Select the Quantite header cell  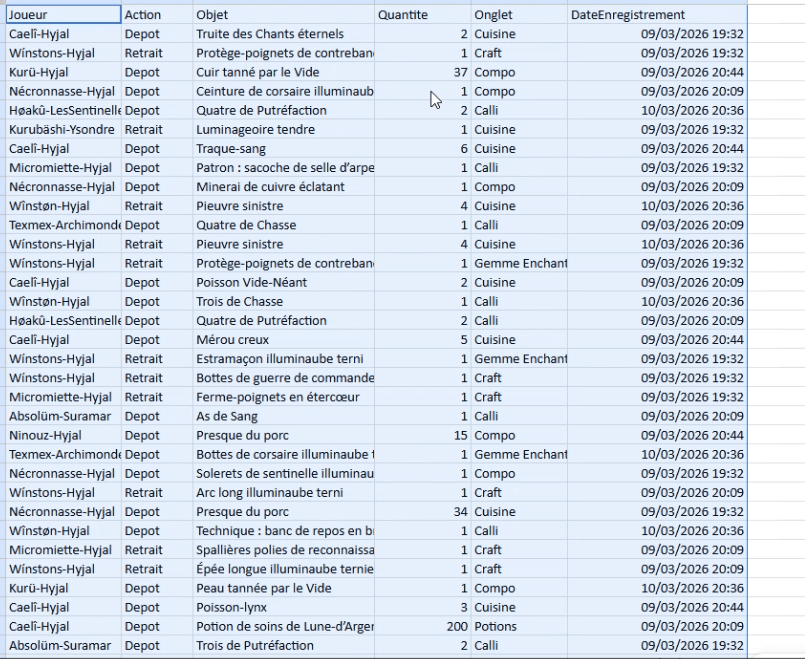(x=423, y=14)
